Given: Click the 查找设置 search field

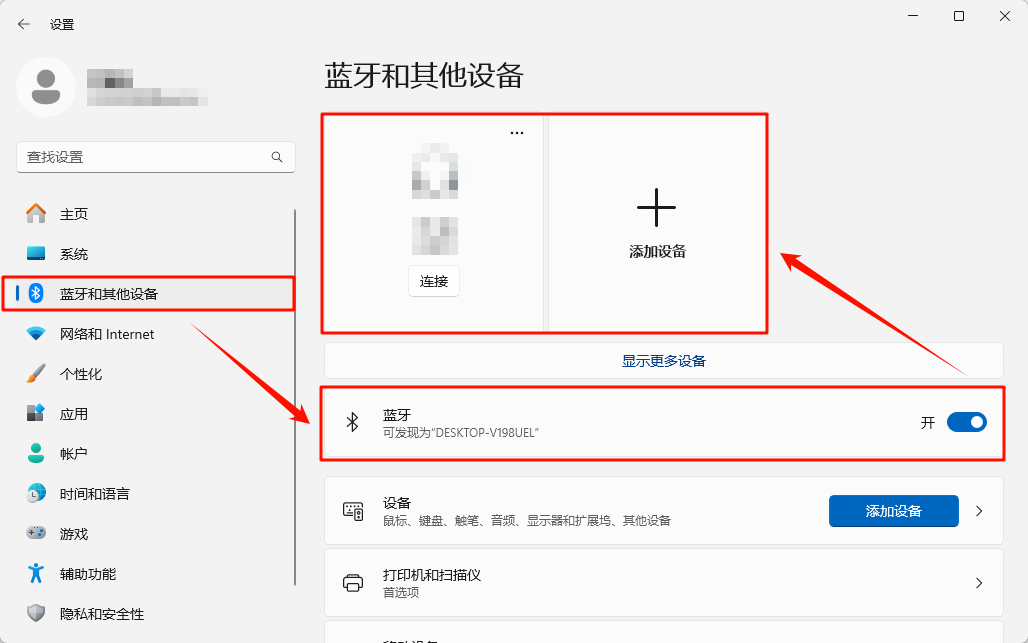Looking at the screenshot, I should pos(145,157).
